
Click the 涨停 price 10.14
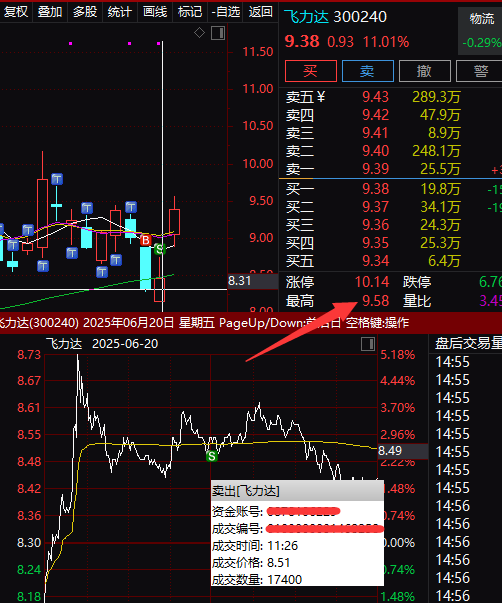[x=372, y=282]
